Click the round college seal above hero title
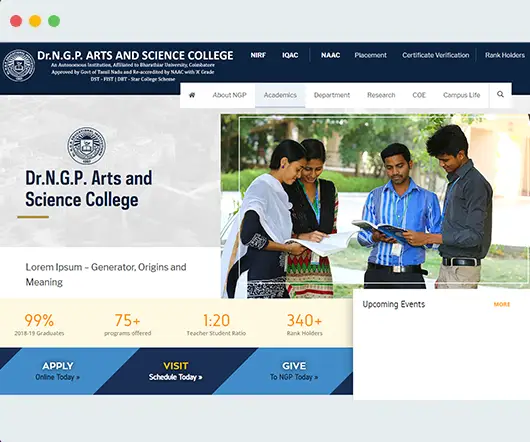 [86, 146]
